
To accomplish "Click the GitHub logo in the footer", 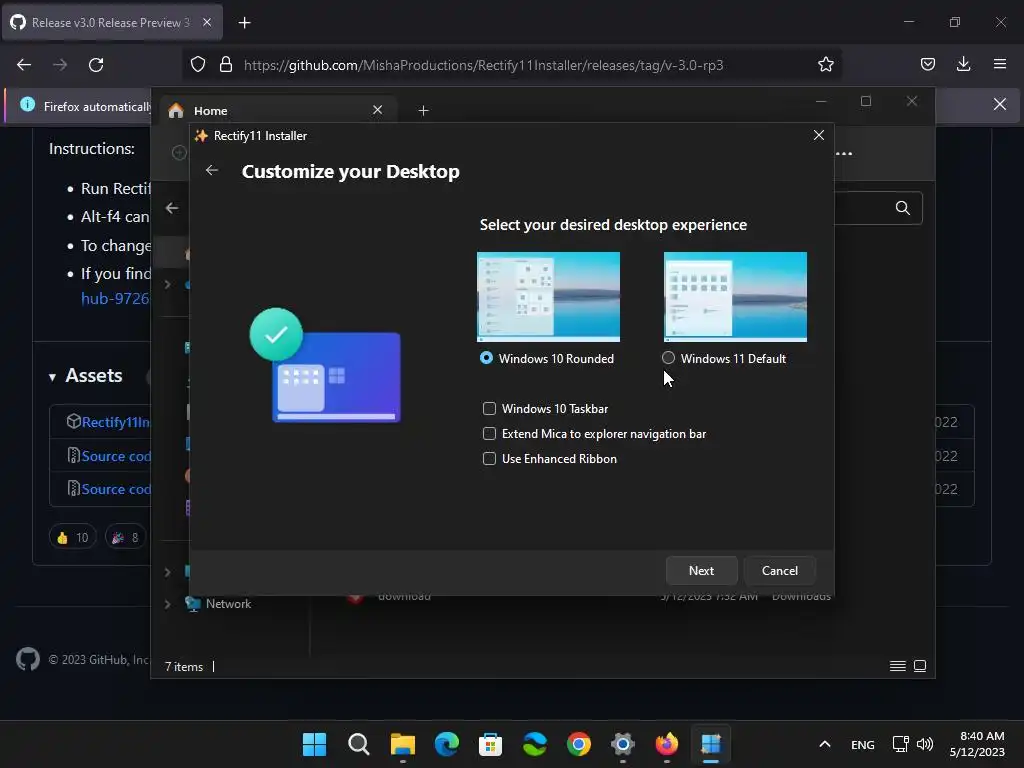I will click(x=28, y=660).
